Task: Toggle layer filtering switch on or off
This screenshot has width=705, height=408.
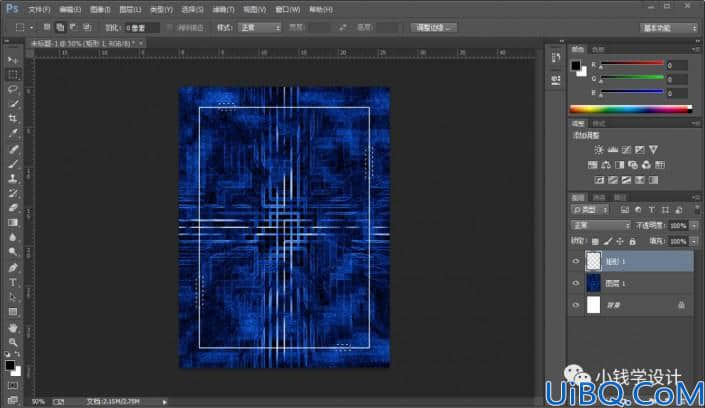Action: coord(695,210)
